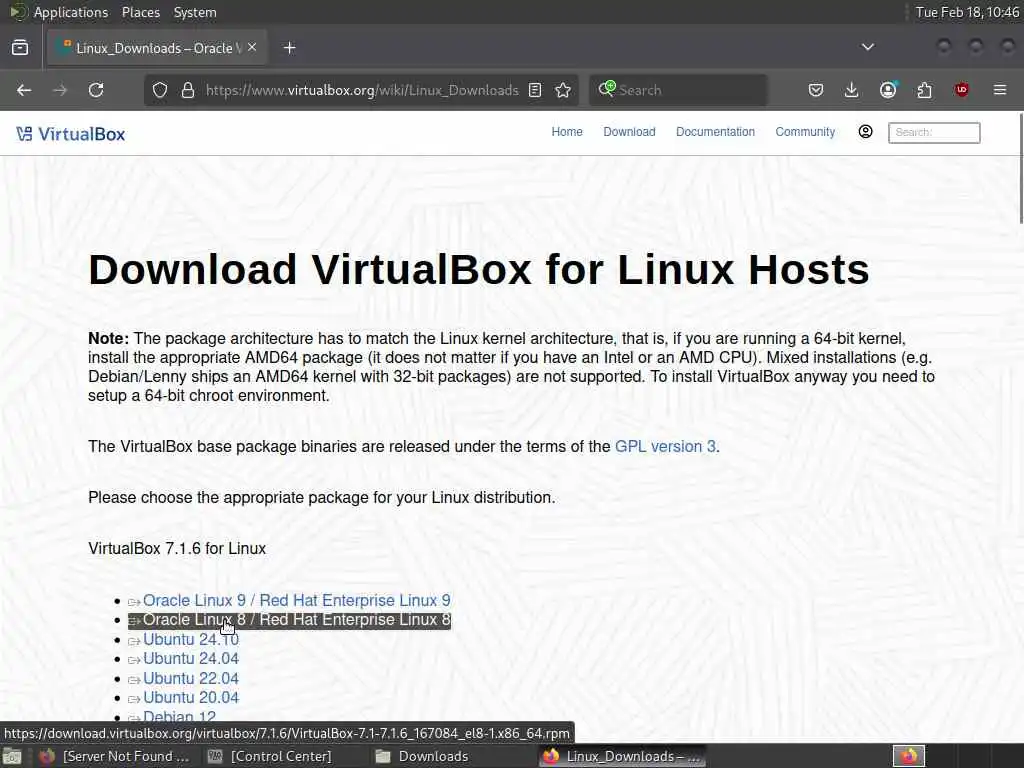Reload the current page

[x=96, y=90]
